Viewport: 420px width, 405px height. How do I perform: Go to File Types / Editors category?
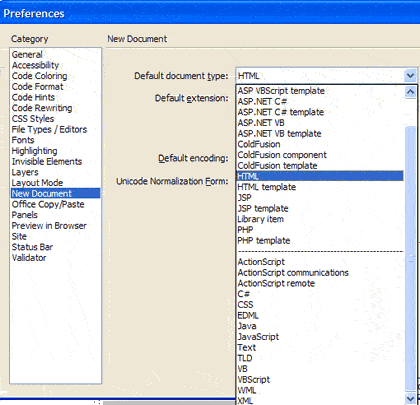(x=49, y=129)
